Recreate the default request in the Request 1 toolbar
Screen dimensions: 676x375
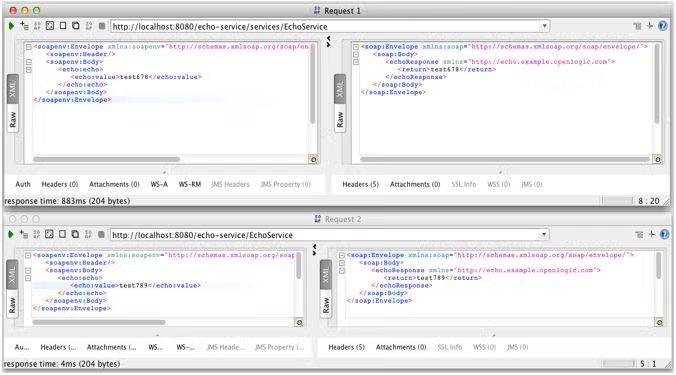click(x=50, y=26)
